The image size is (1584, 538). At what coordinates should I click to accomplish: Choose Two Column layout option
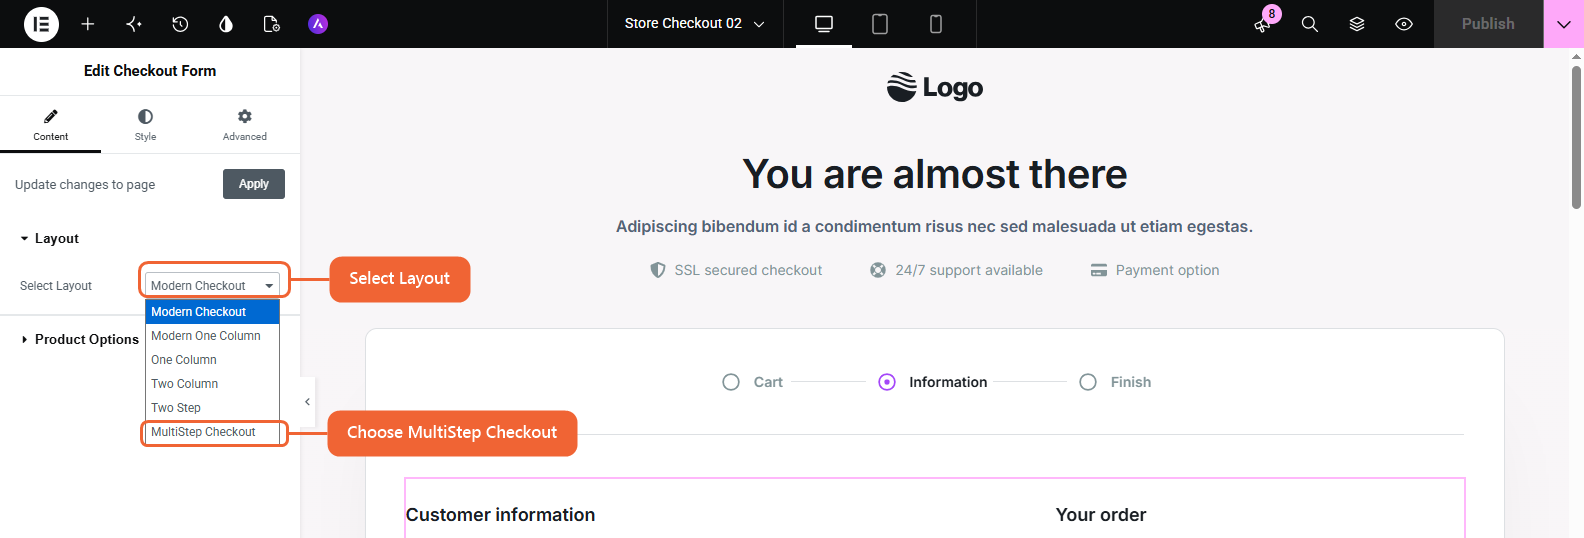[x=212, y=384]
